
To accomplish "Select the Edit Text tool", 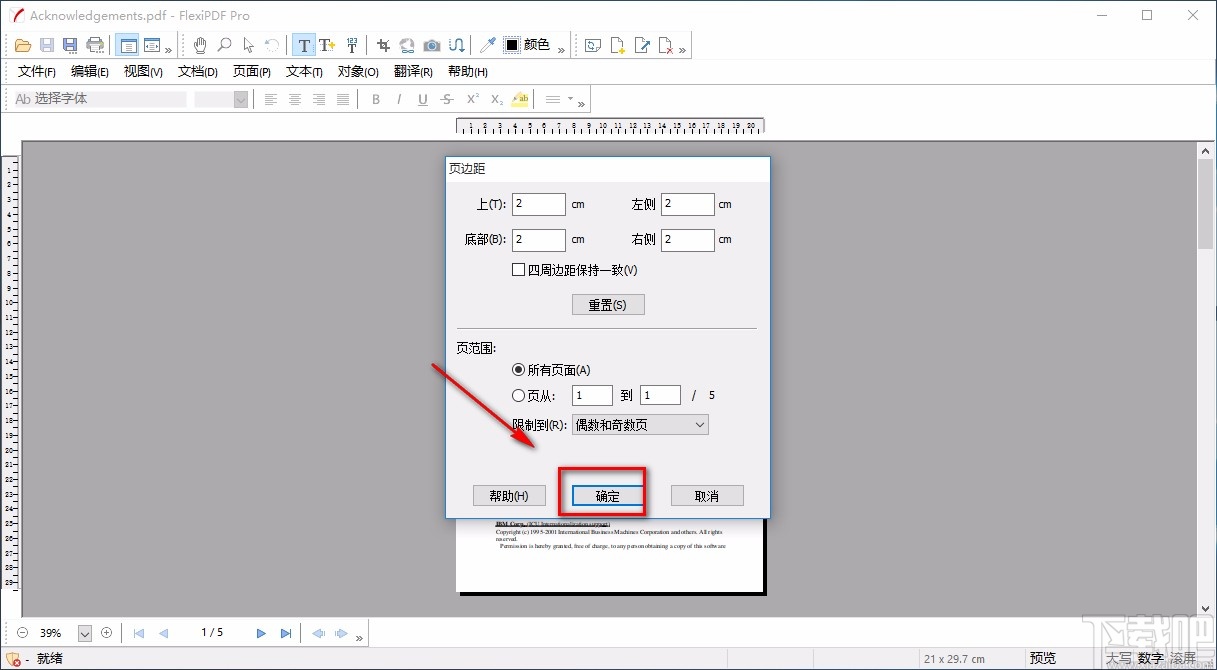I will (x=304, y=44).
